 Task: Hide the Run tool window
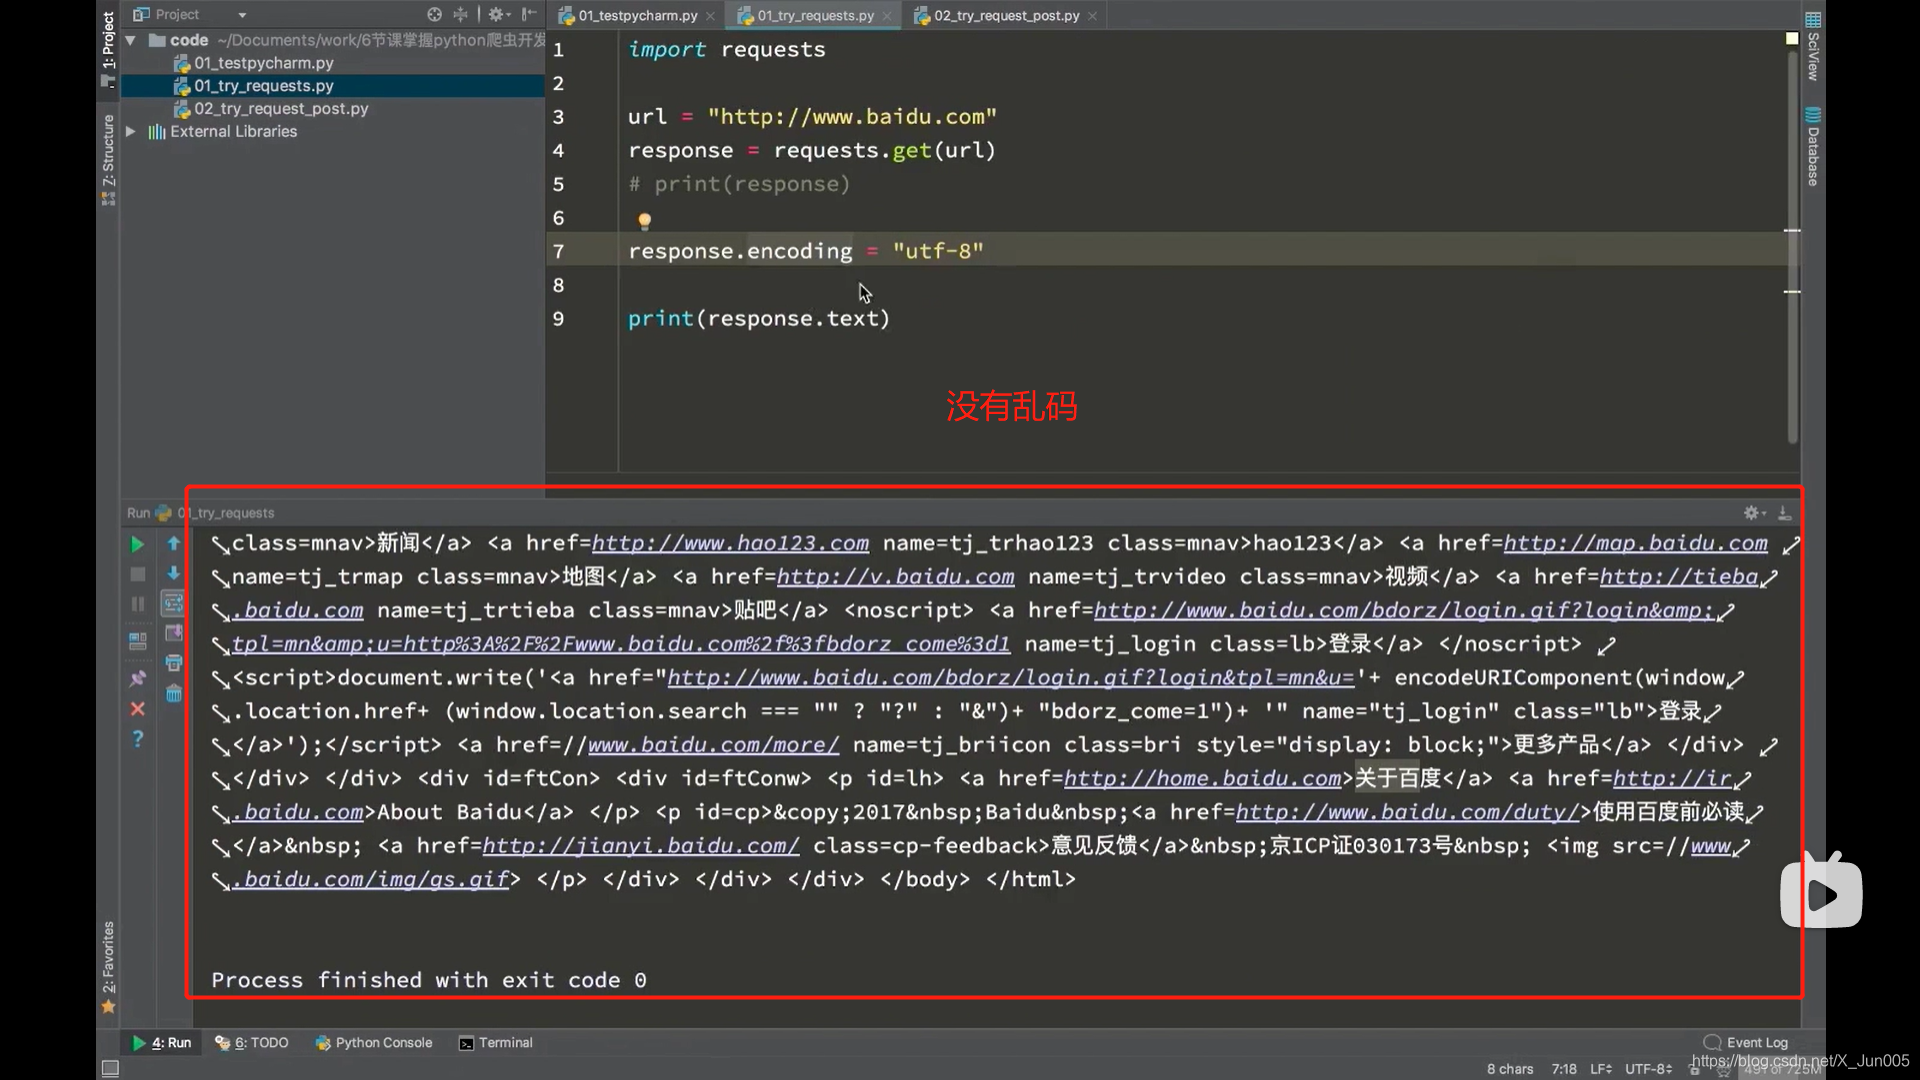[x=1785, y=512]
